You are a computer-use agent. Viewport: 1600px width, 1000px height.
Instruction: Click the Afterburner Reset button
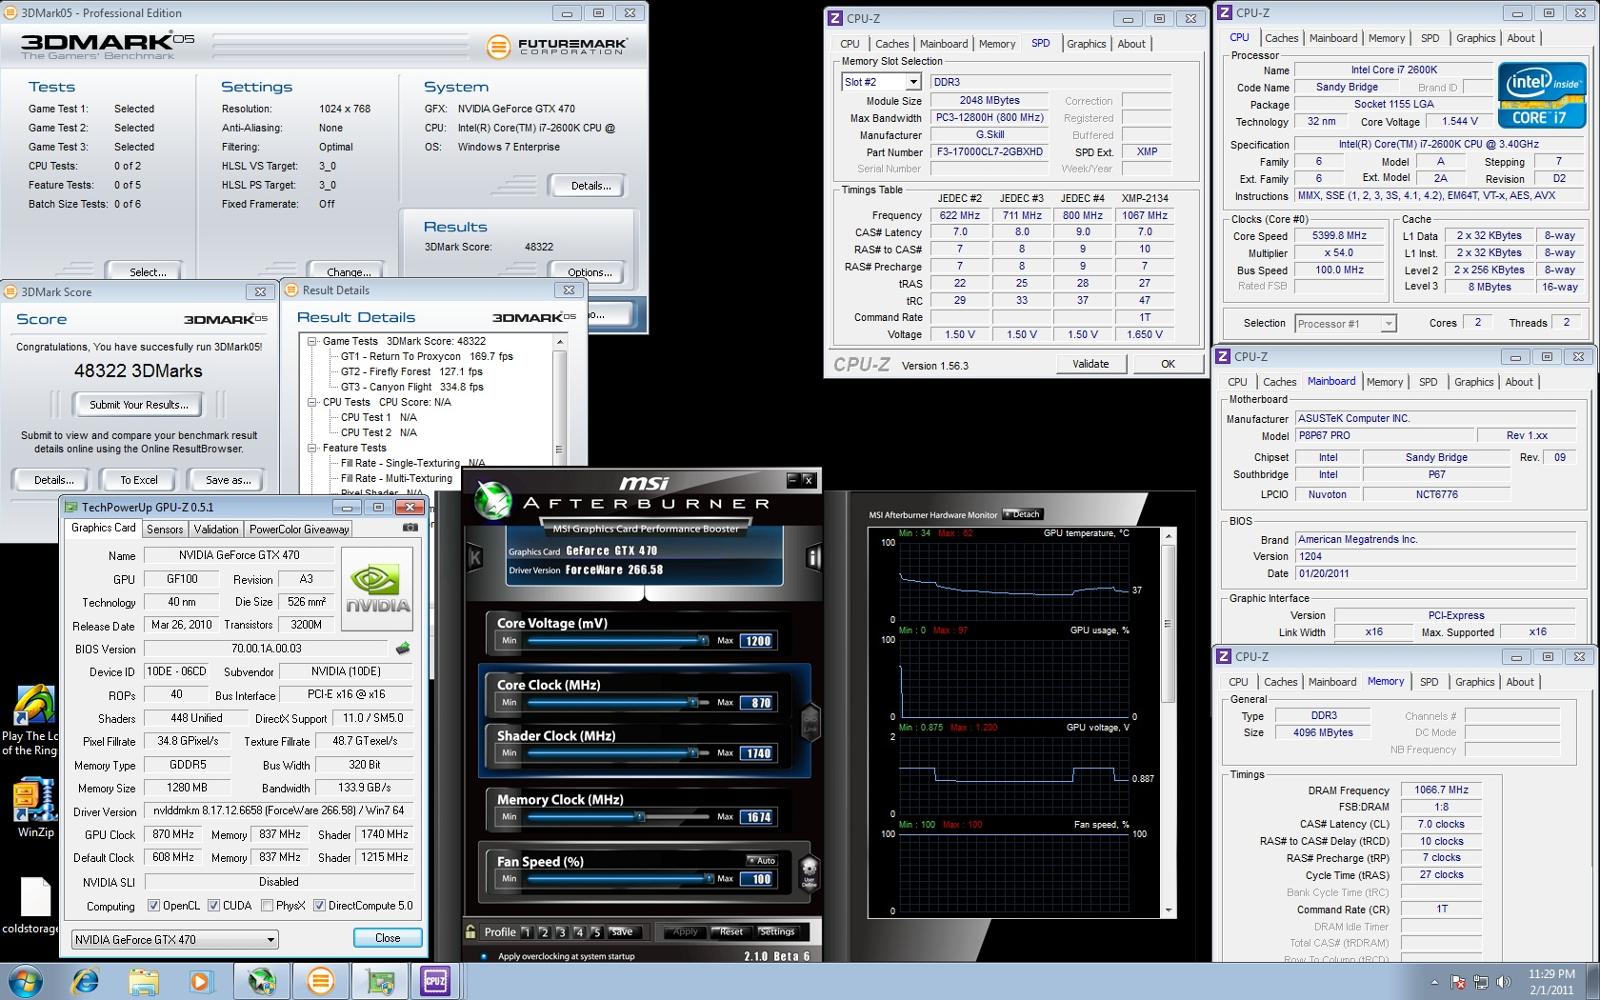pyautogui.click(x=732, y=932)
